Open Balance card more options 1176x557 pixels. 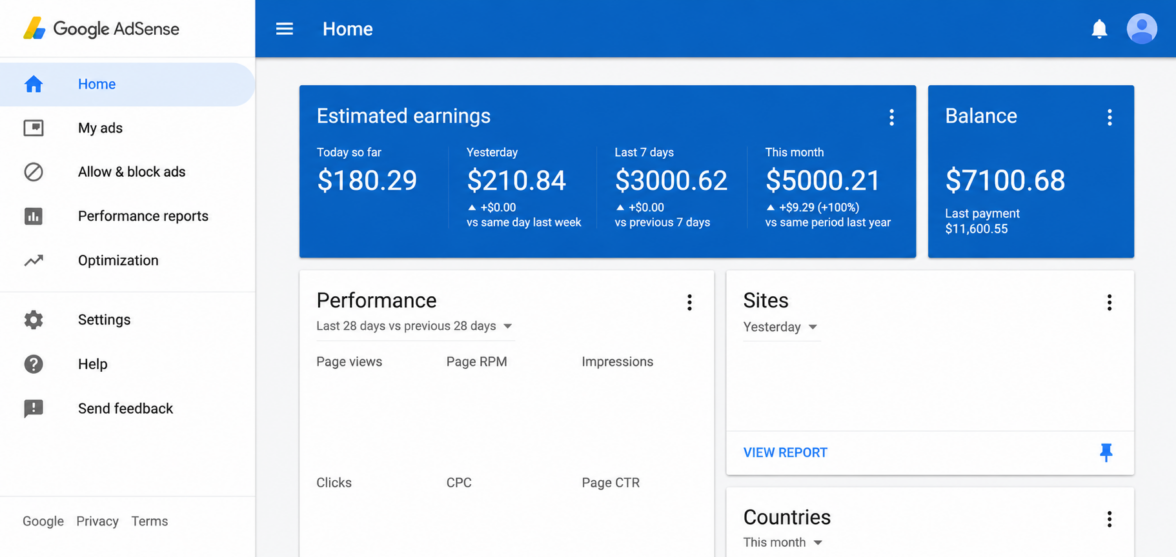coord(1109,117)
